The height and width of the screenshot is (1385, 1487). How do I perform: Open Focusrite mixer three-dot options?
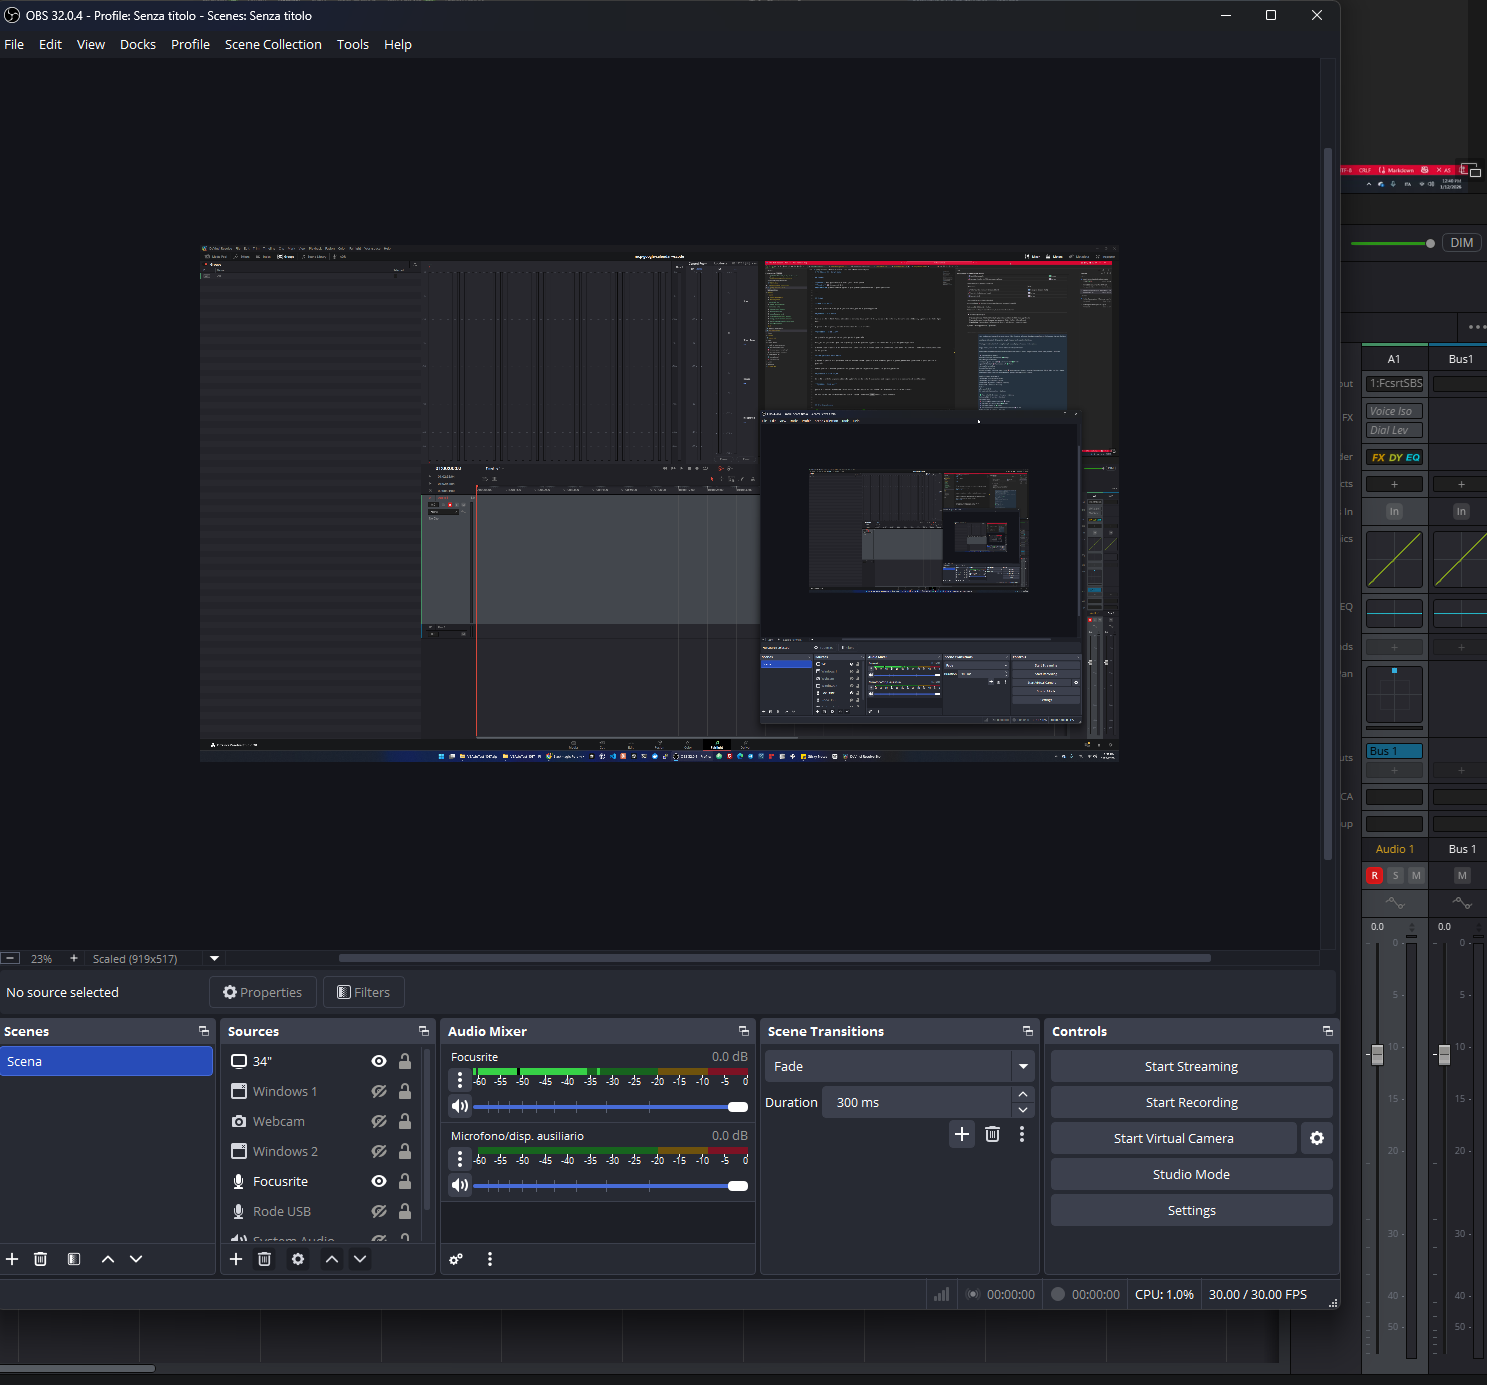(460, 1080)
